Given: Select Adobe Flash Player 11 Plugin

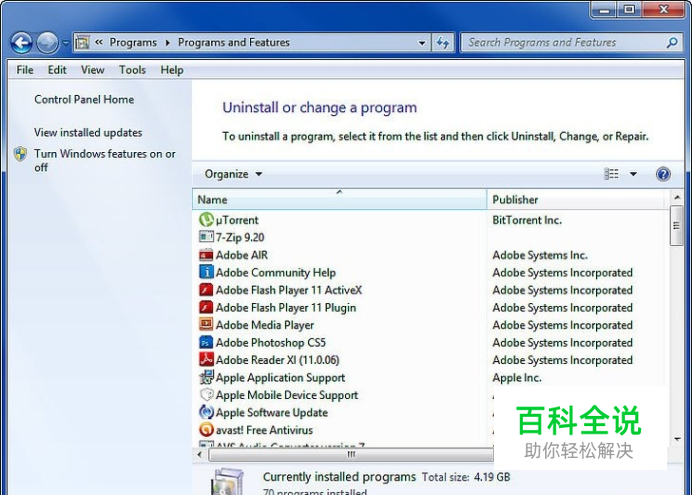Looking at the screenshot, I should [x=286, y=308].
